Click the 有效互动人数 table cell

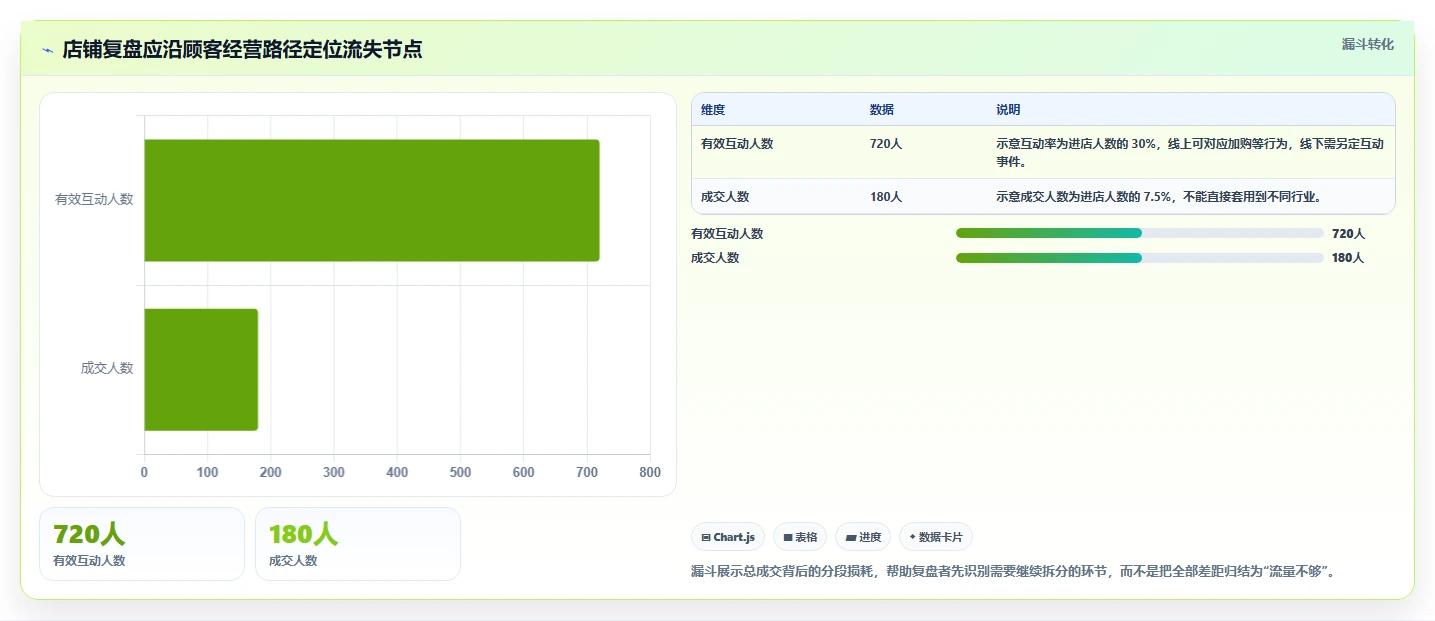point(737,143)
